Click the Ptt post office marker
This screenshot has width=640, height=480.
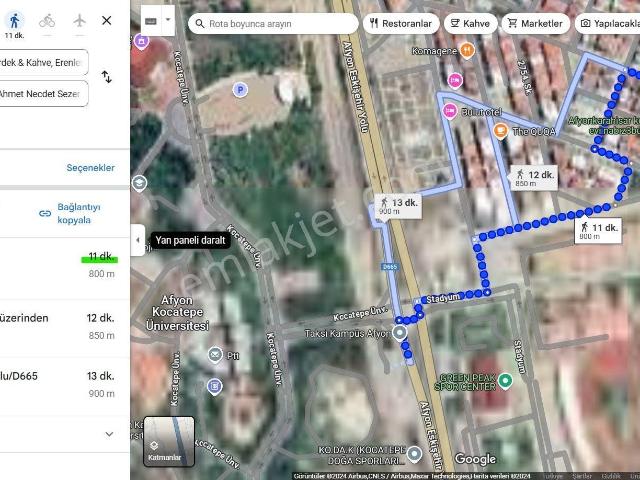click(x=215, y=355)
